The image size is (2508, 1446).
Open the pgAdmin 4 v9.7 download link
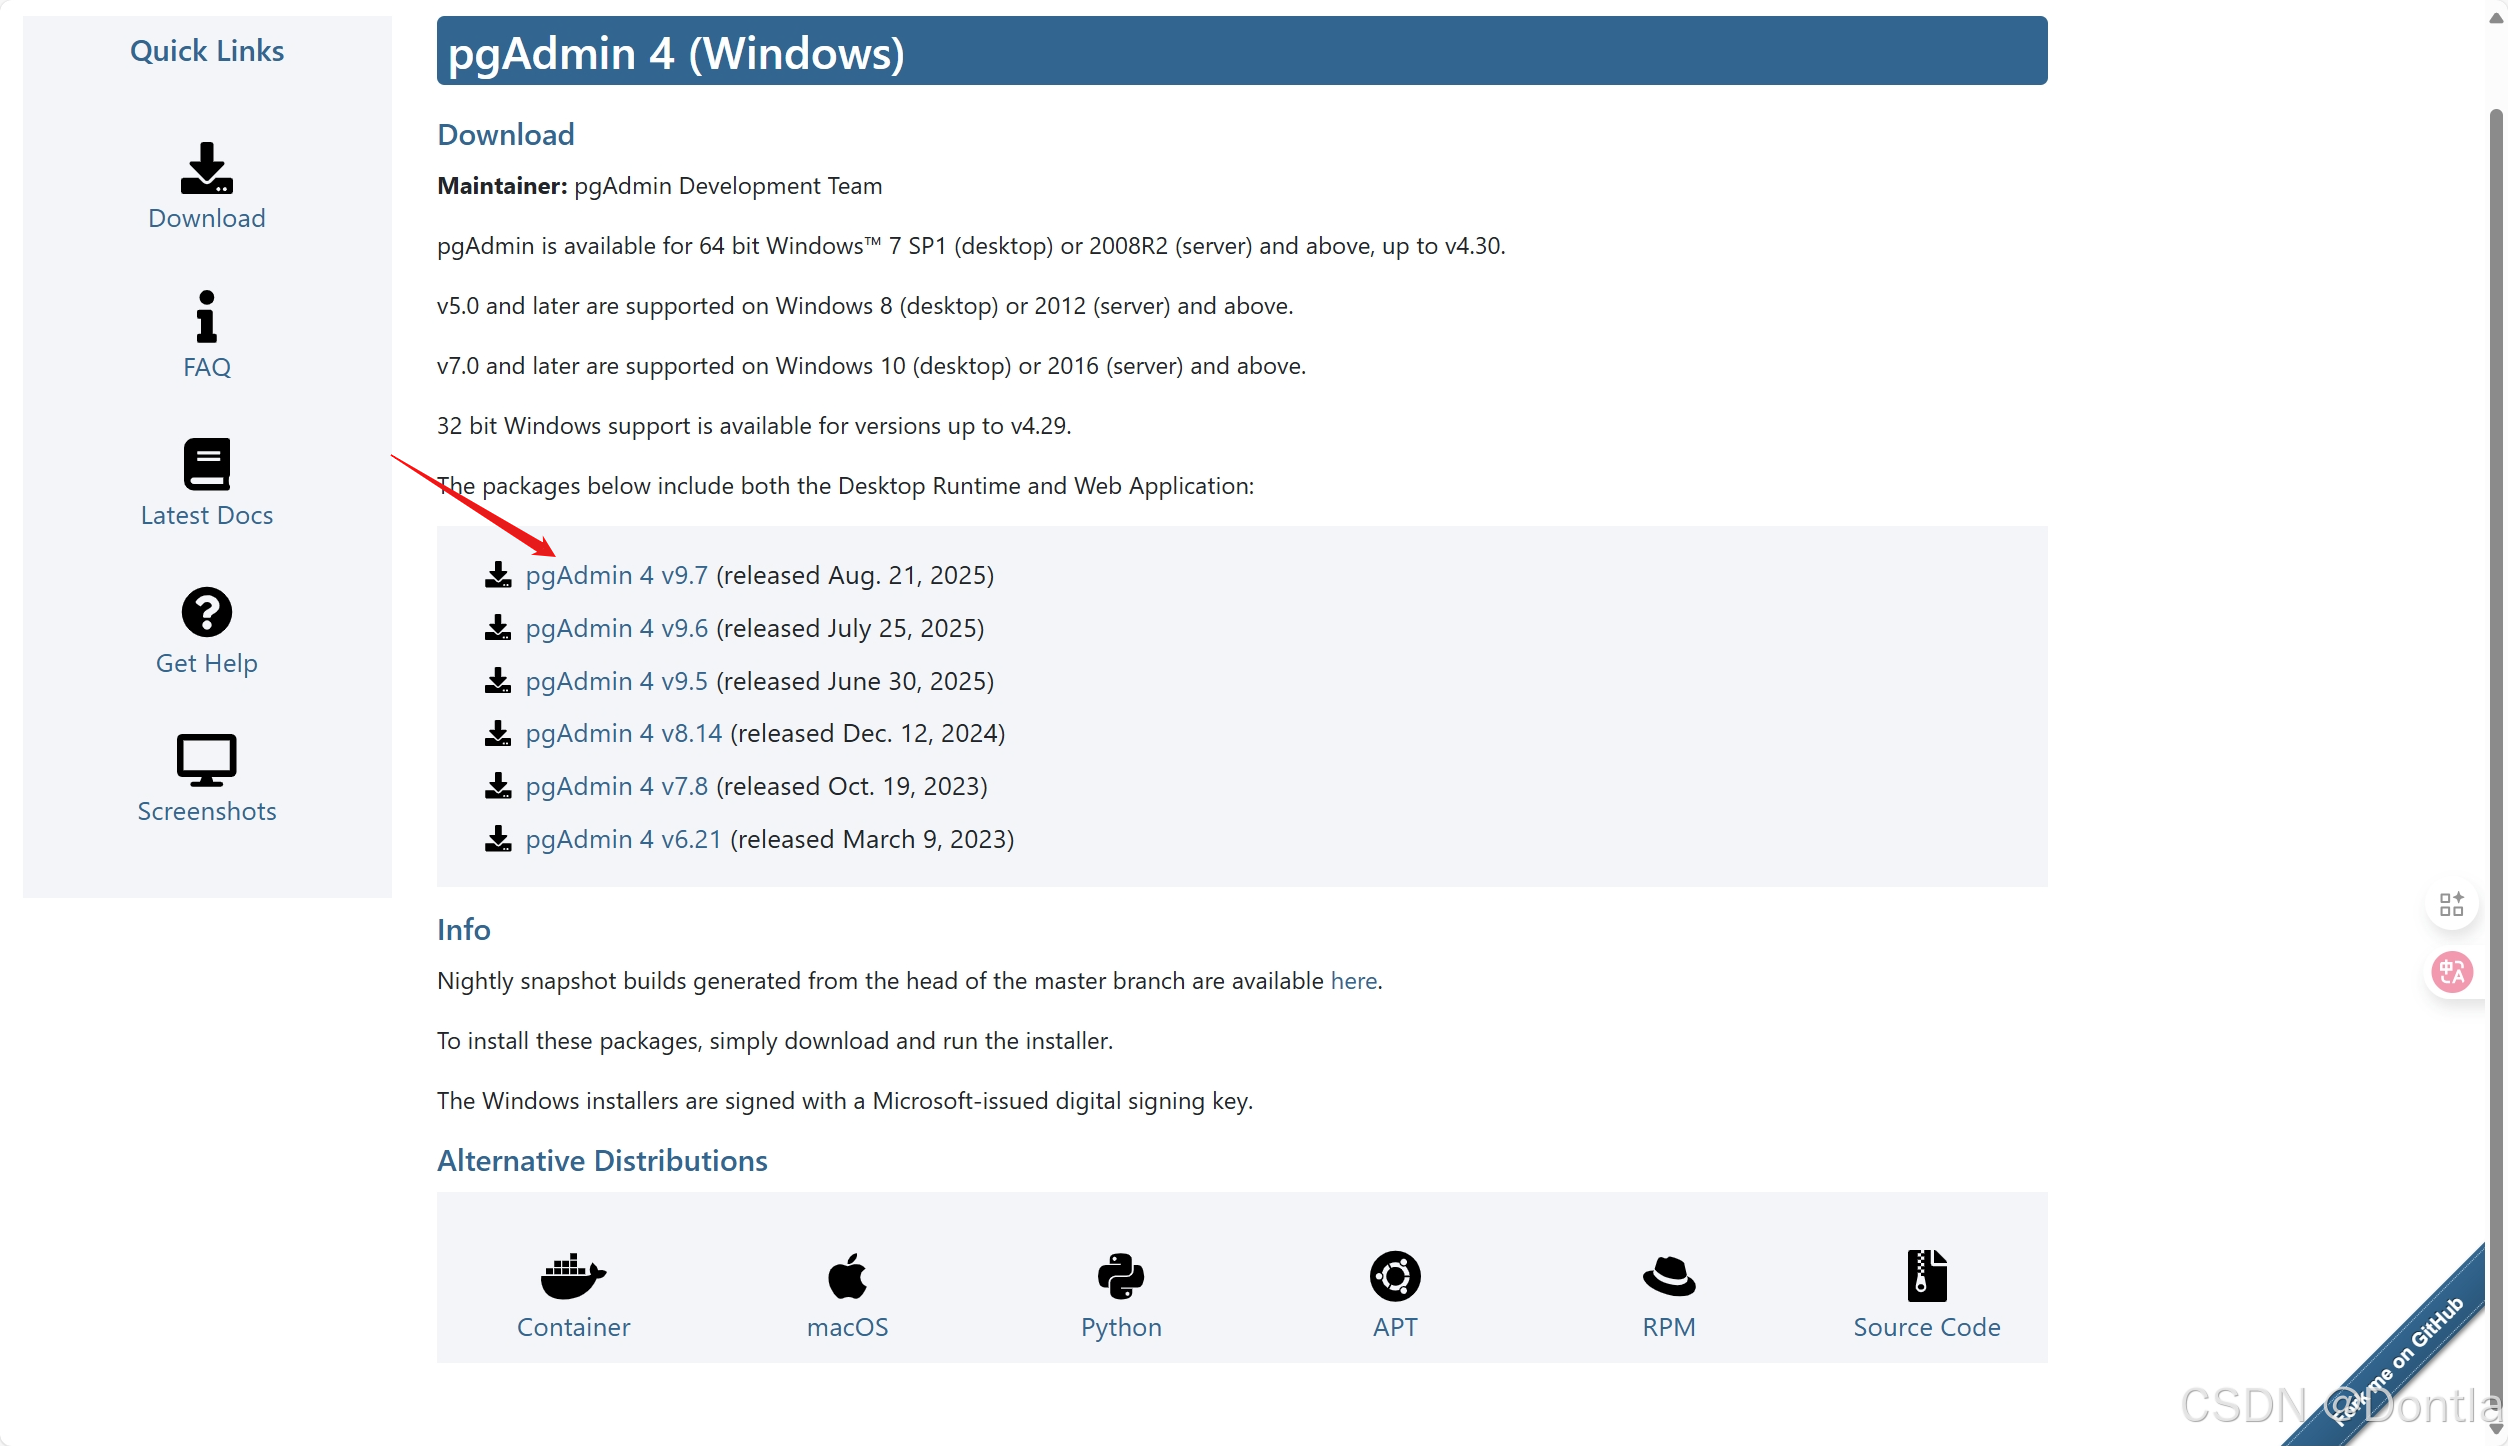(617, 575)
